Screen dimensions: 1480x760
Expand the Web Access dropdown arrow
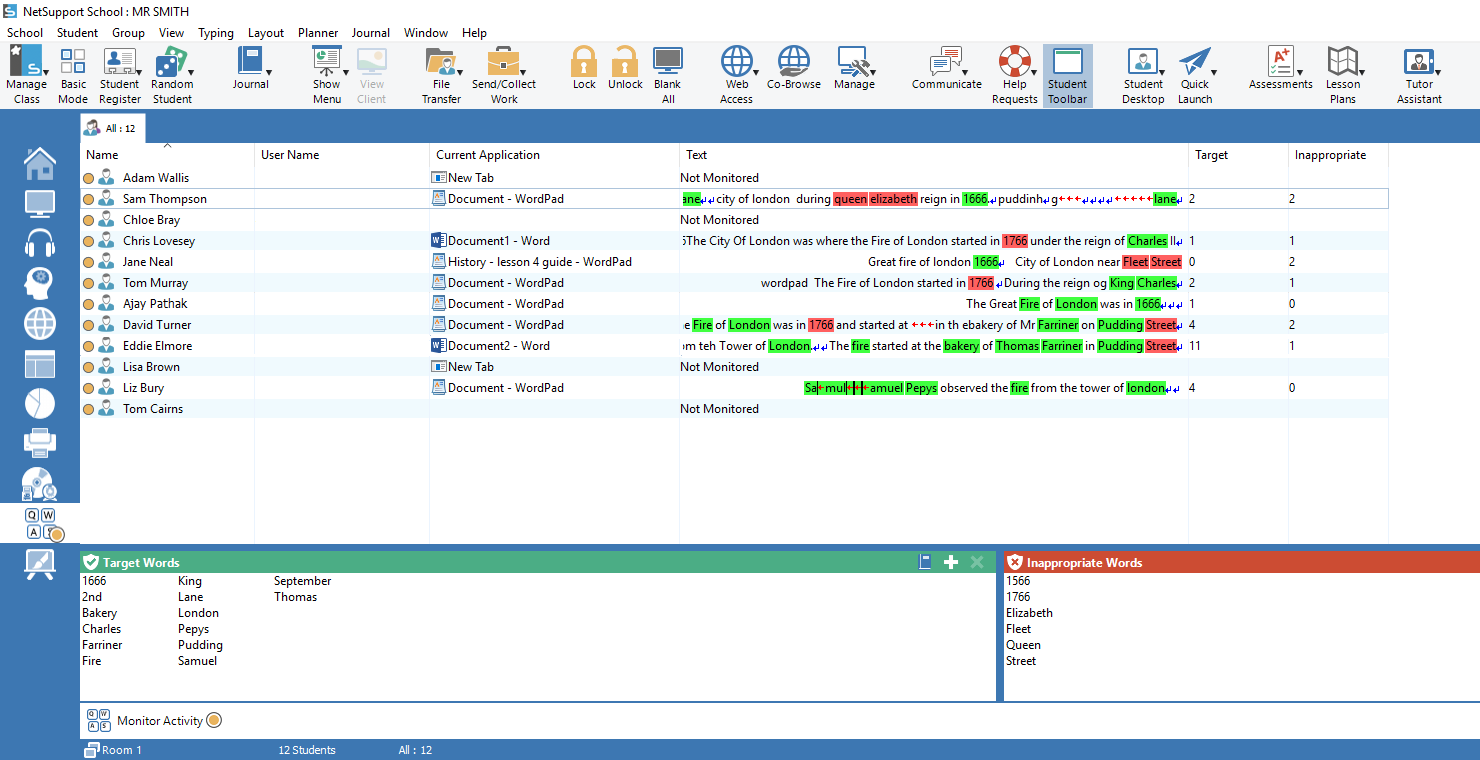pos(756,73)
